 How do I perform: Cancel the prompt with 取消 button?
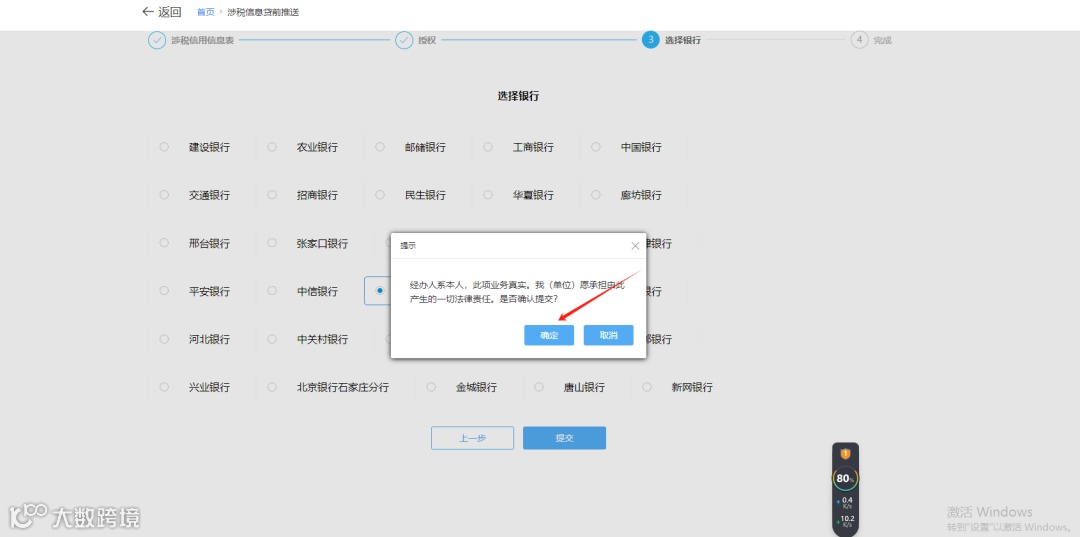[608, 335]
